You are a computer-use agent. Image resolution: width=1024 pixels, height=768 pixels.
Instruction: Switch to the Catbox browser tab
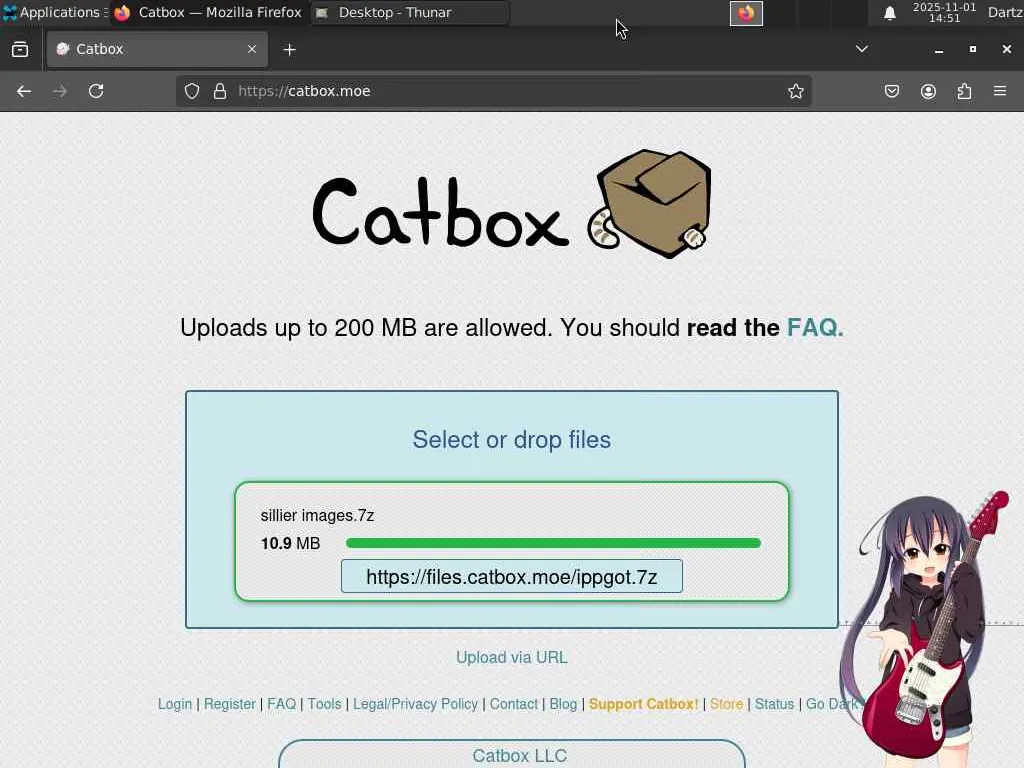click(157, 49)
